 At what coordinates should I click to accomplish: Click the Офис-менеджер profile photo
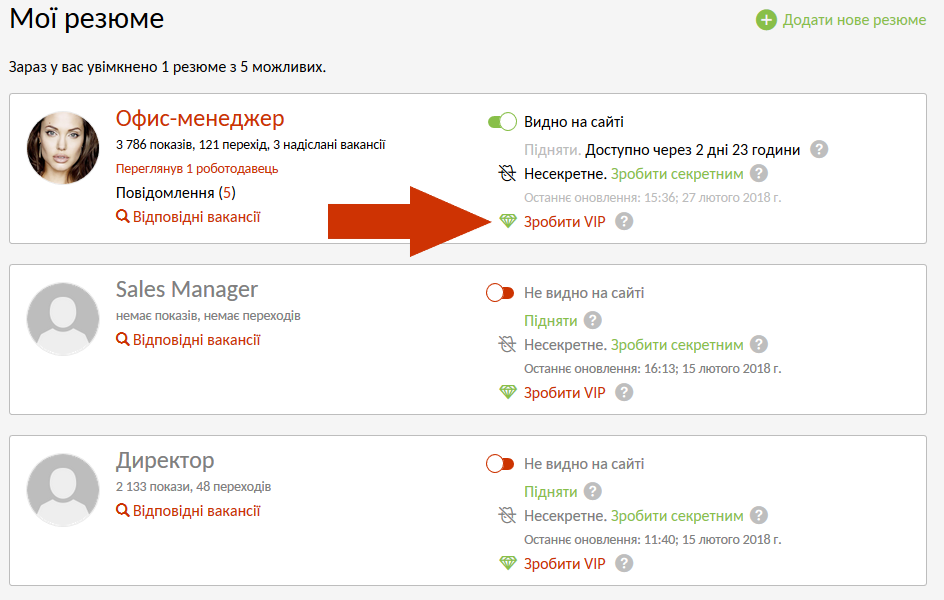[63, 148]
